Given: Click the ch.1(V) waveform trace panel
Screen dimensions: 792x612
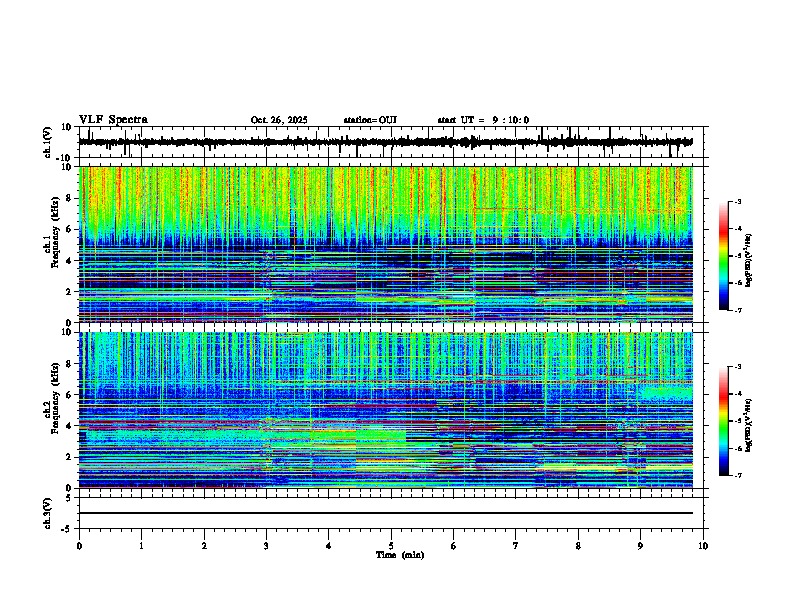Looking at the screenshot, I should (393, 142).
